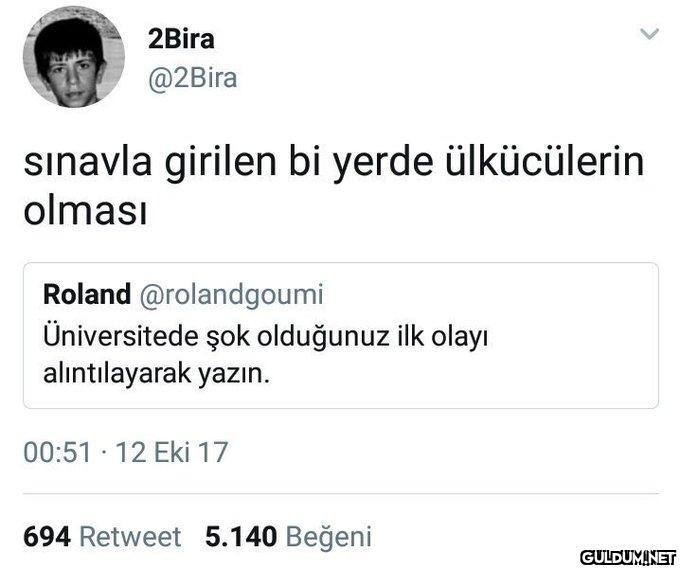View the 5.140 likes count number
The image size is (680, 569).
[241, 536]
